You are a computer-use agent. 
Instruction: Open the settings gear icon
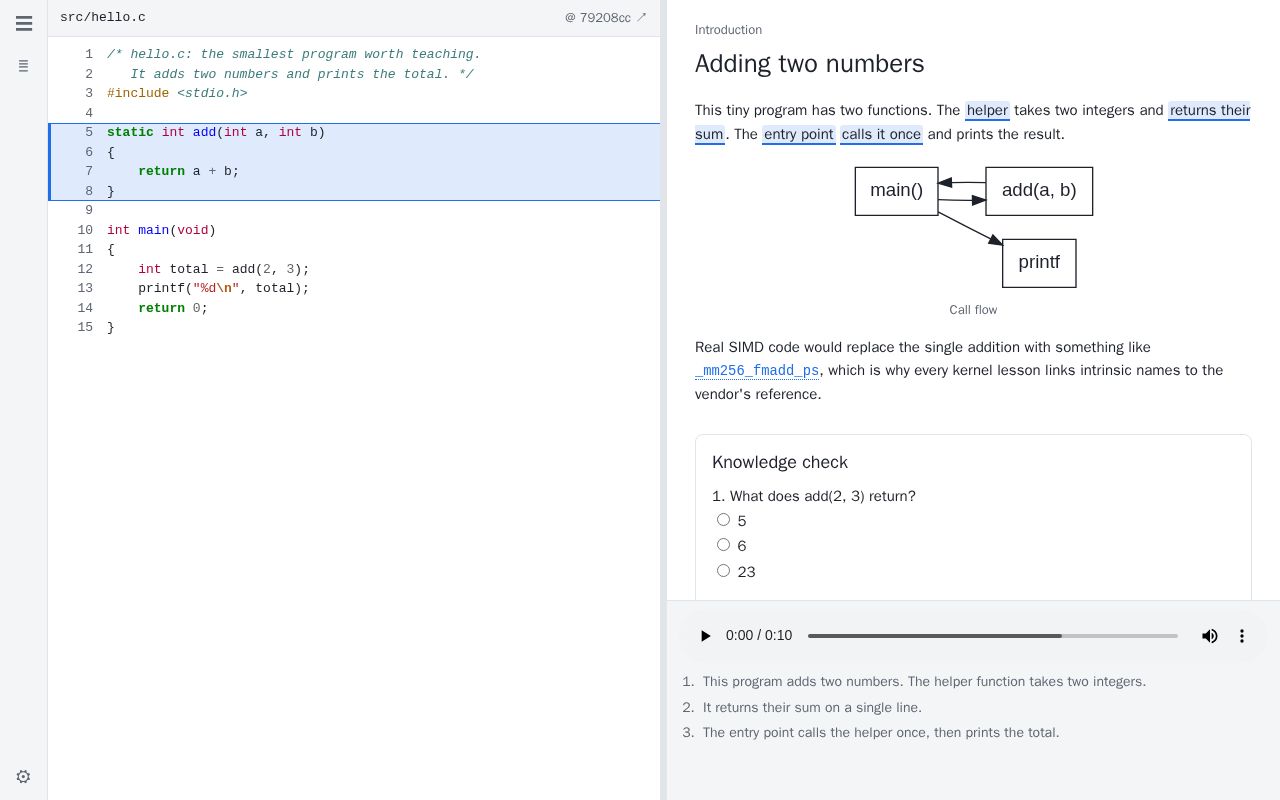point(23,776)
